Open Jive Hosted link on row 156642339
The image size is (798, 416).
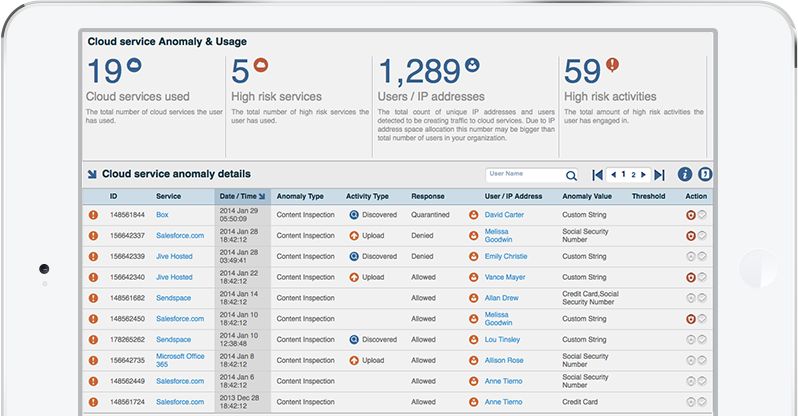[174, 257]
